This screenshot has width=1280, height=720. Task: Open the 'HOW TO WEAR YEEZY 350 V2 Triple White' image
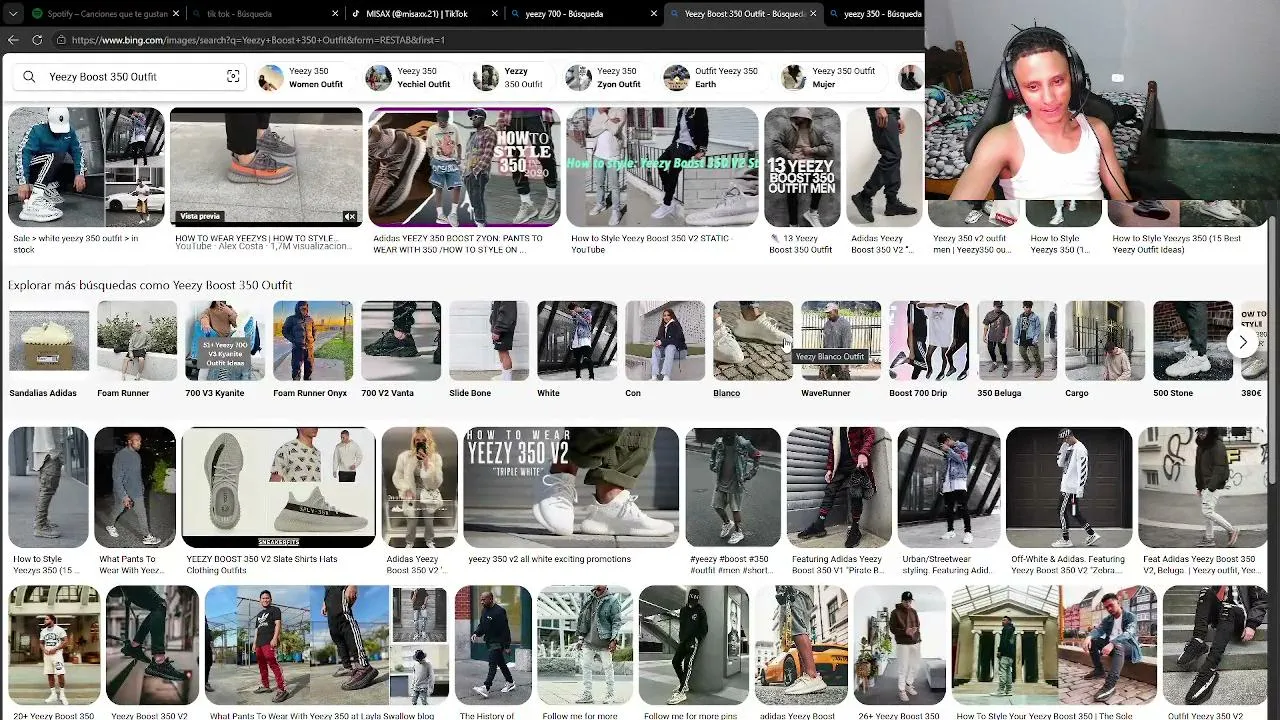pyautogui.click(x=571, y=487)
